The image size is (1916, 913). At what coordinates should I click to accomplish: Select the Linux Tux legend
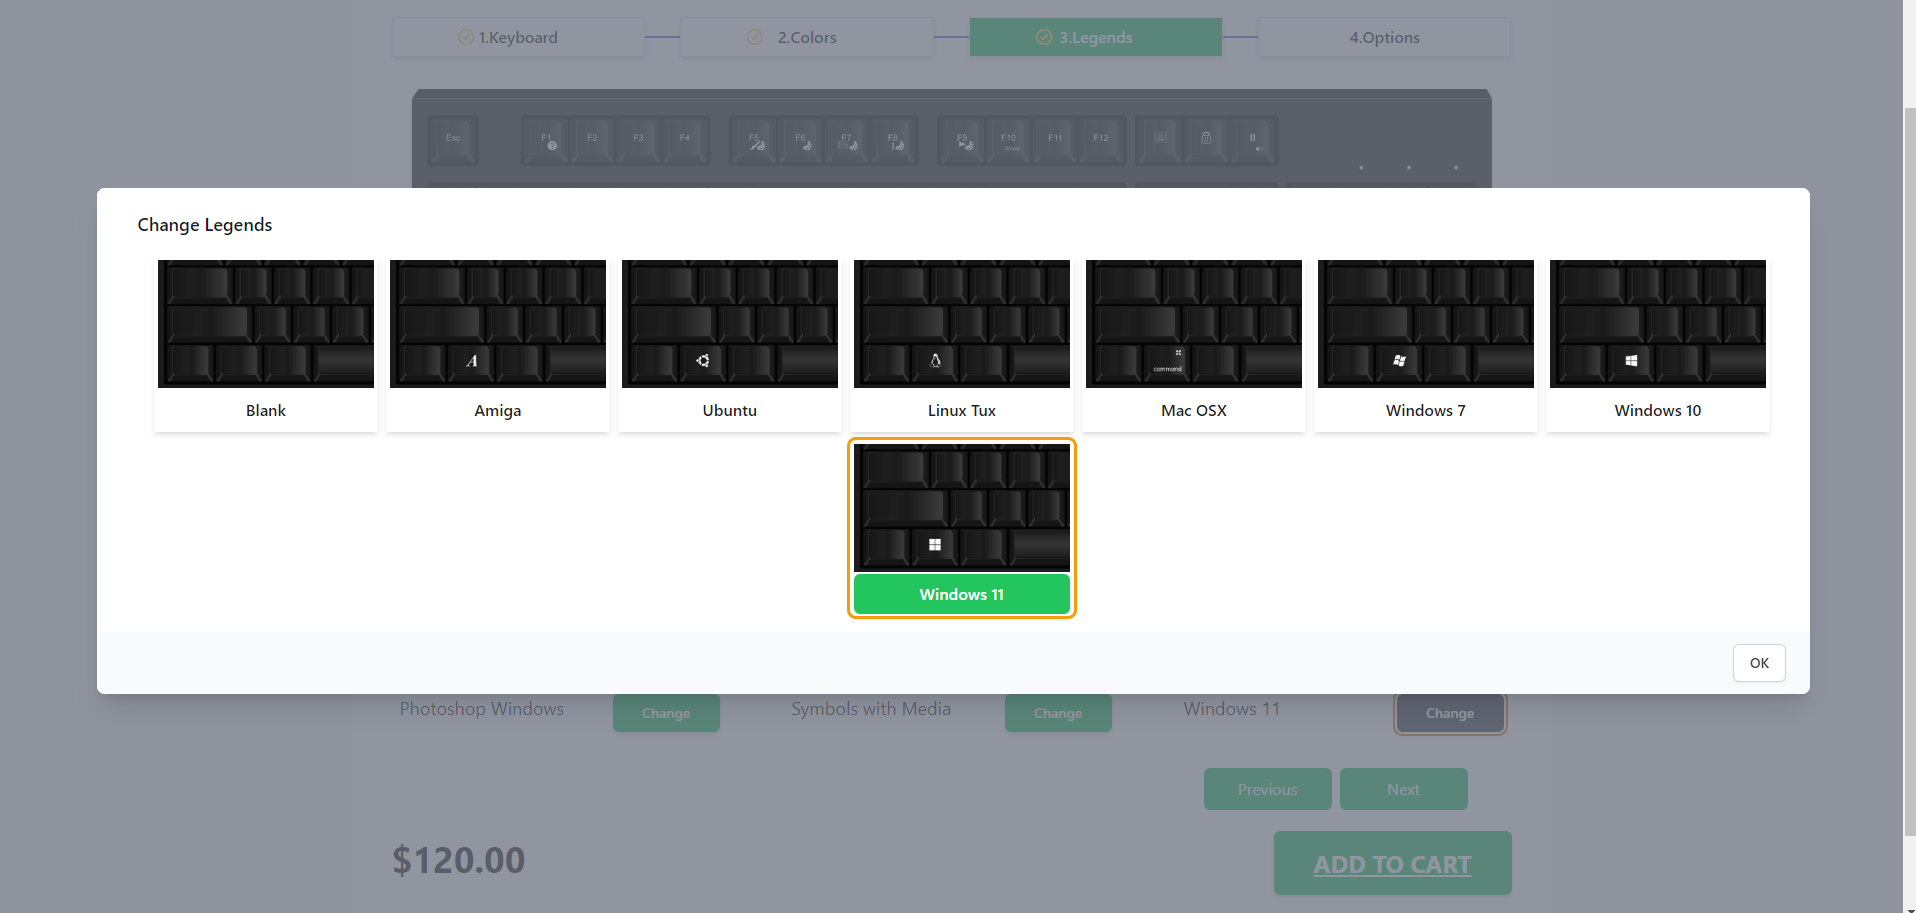click(962, 345)
